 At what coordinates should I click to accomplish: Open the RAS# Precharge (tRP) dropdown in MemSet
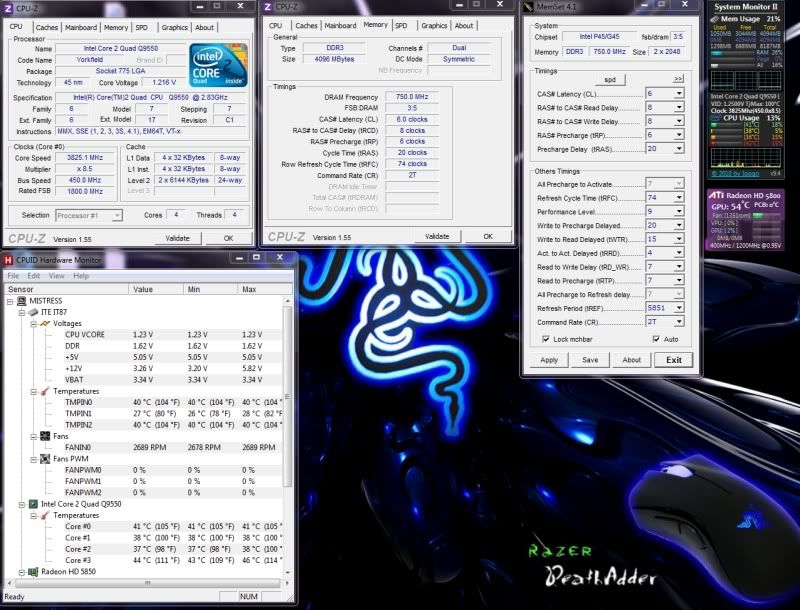(679, 135)
